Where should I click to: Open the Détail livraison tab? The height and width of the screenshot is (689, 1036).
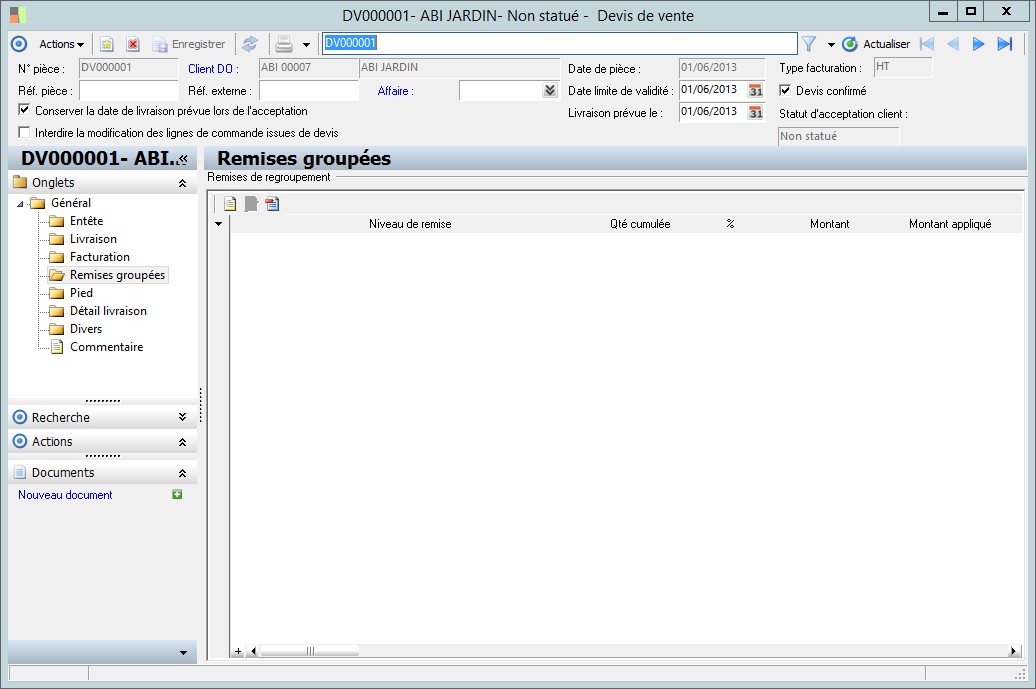(x=108, y=311)
